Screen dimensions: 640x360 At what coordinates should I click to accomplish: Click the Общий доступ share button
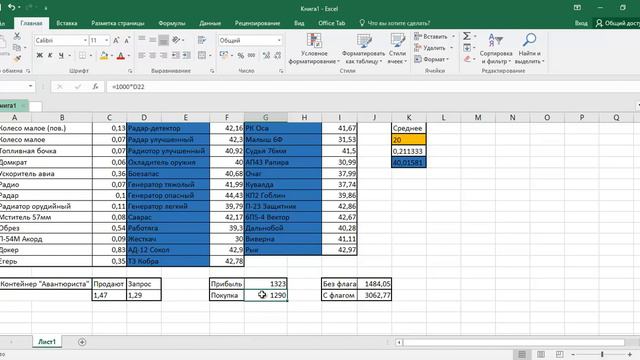(617, 23)
